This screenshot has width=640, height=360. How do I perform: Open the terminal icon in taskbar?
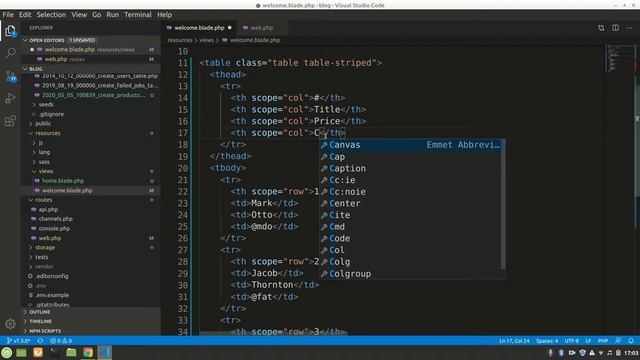tap(55, 353)
